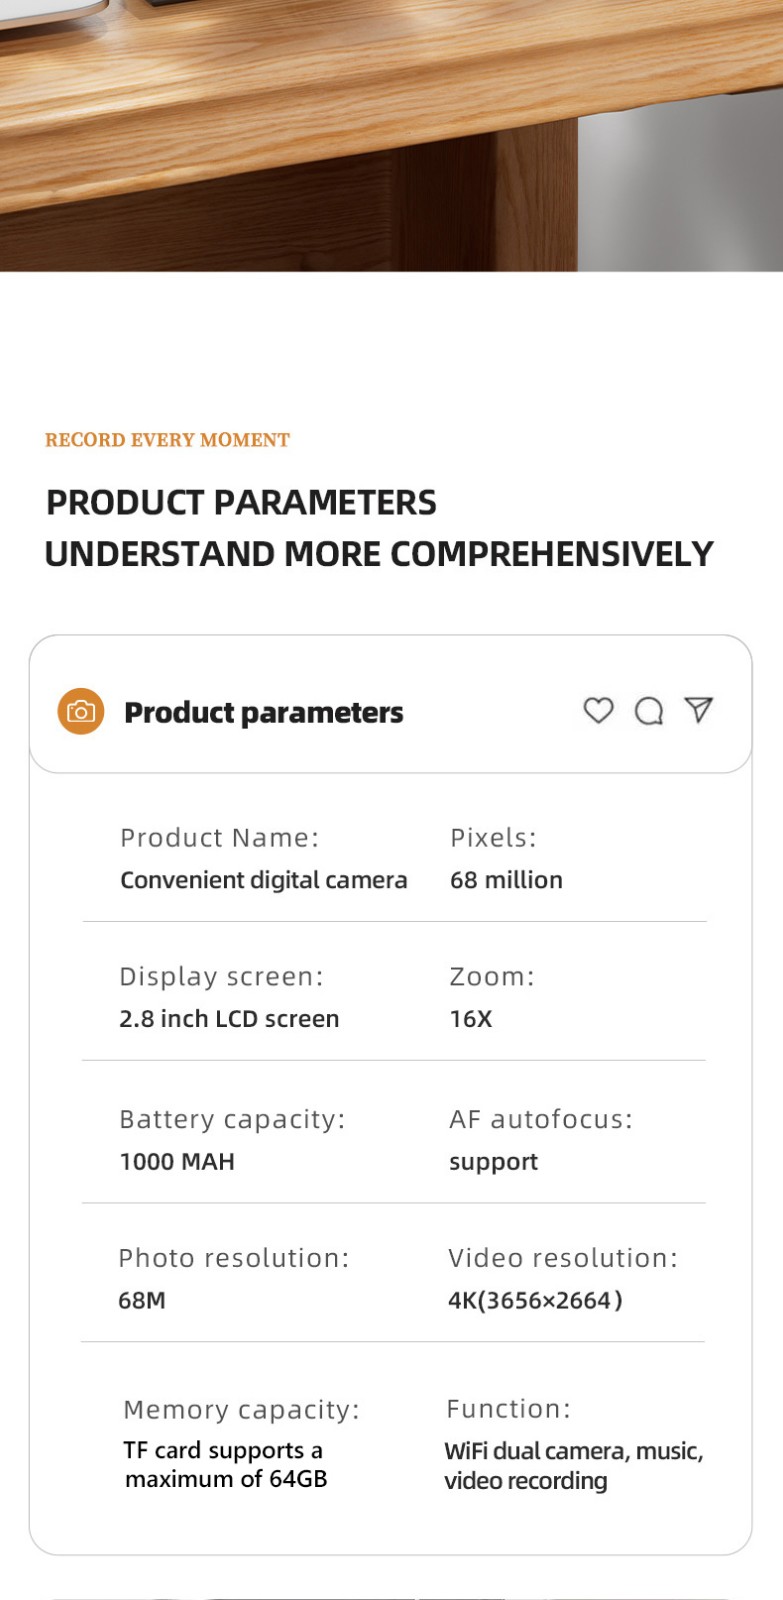Select the "16X" zoom value

point(471,1019)
